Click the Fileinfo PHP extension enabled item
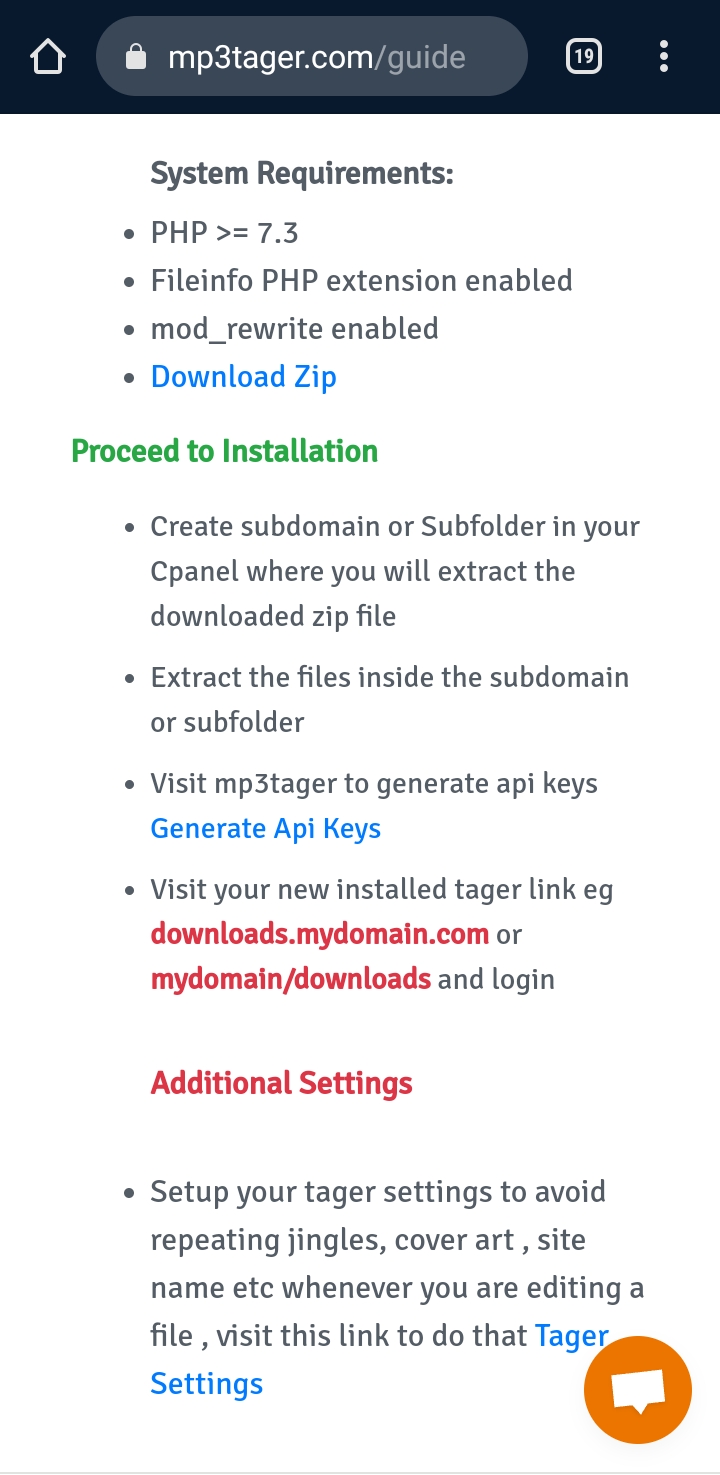 point(361,281)
